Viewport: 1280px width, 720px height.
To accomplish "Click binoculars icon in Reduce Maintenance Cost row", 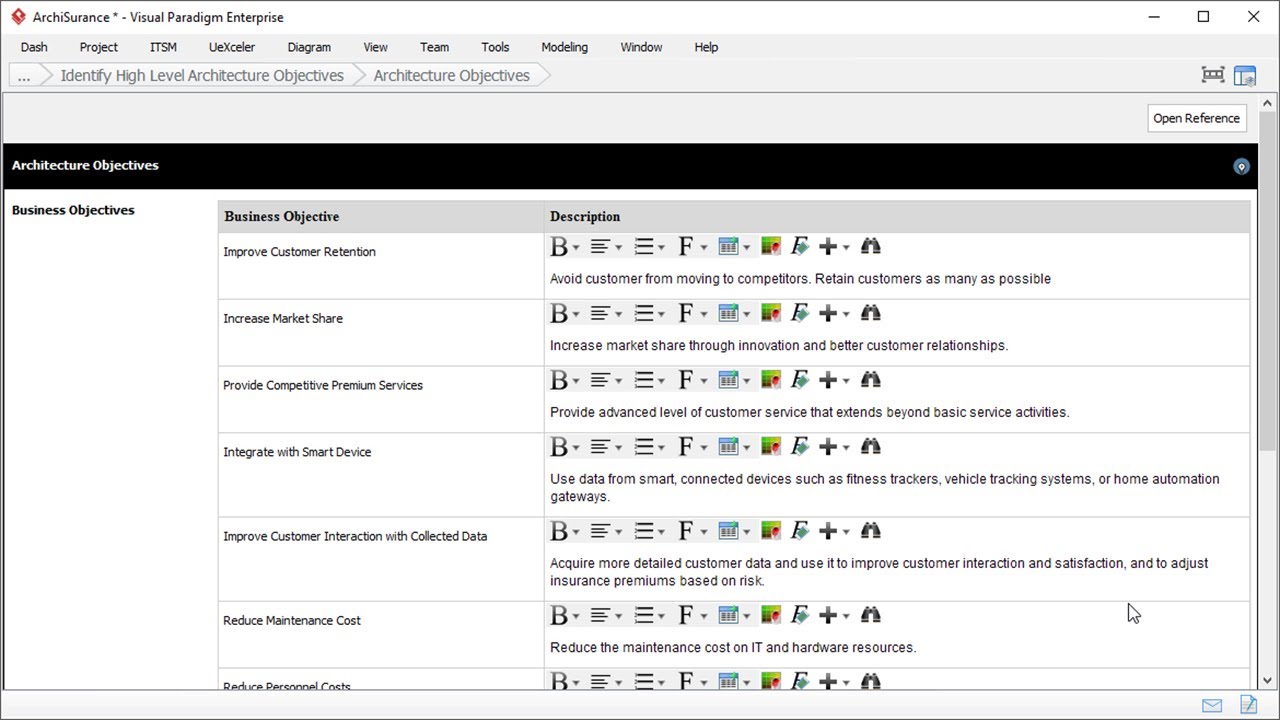I will [870, 615].
